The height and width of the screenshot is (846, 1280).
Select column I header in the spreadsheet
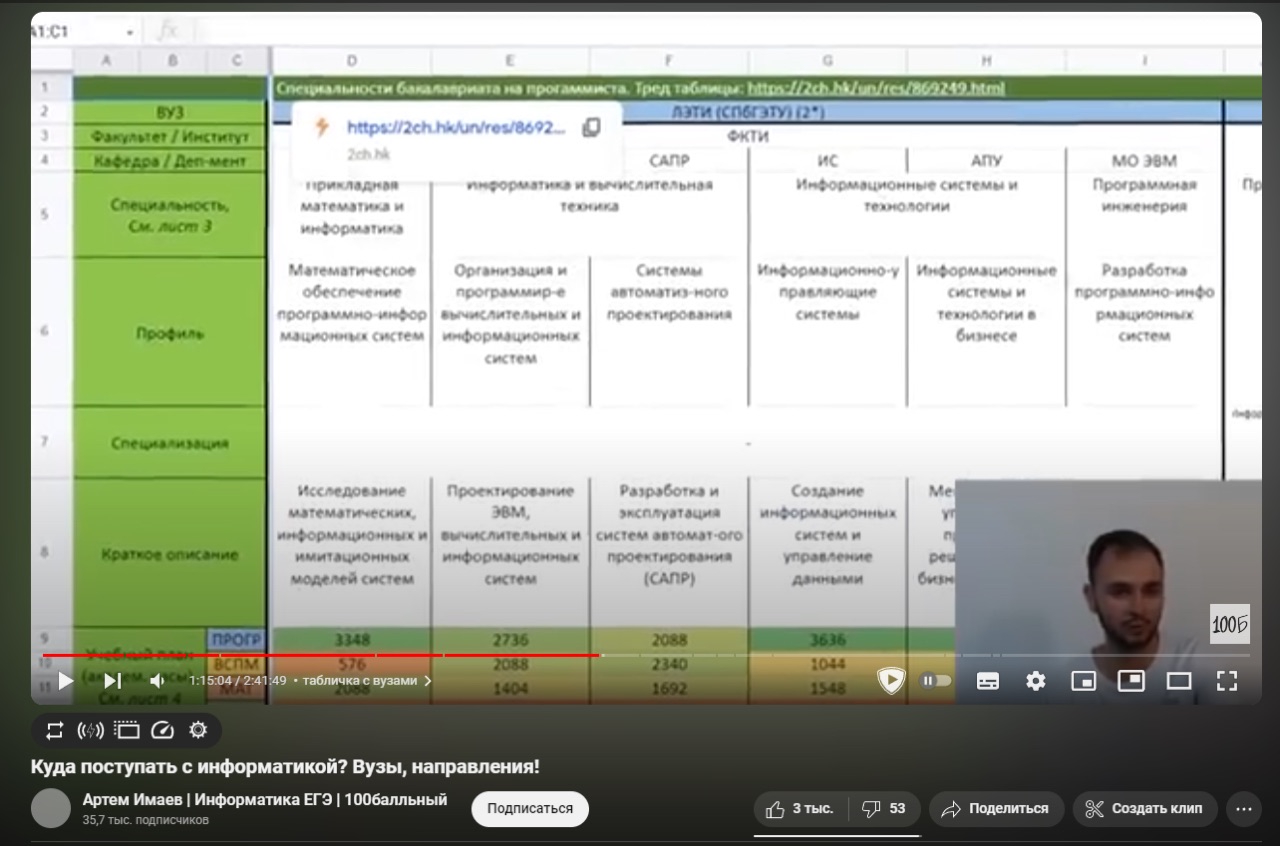pos(1144,61)
